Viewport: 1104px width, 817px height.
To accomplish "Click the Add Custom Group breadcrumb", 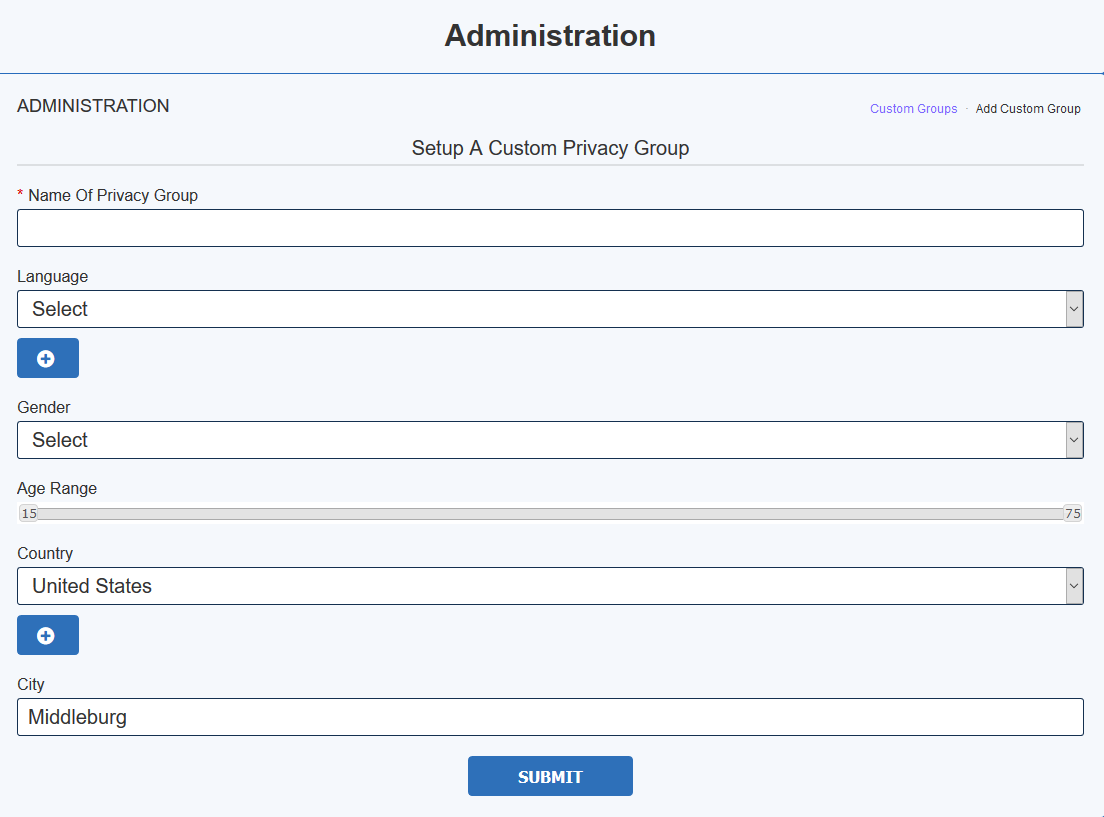I will pos(1027,108).
